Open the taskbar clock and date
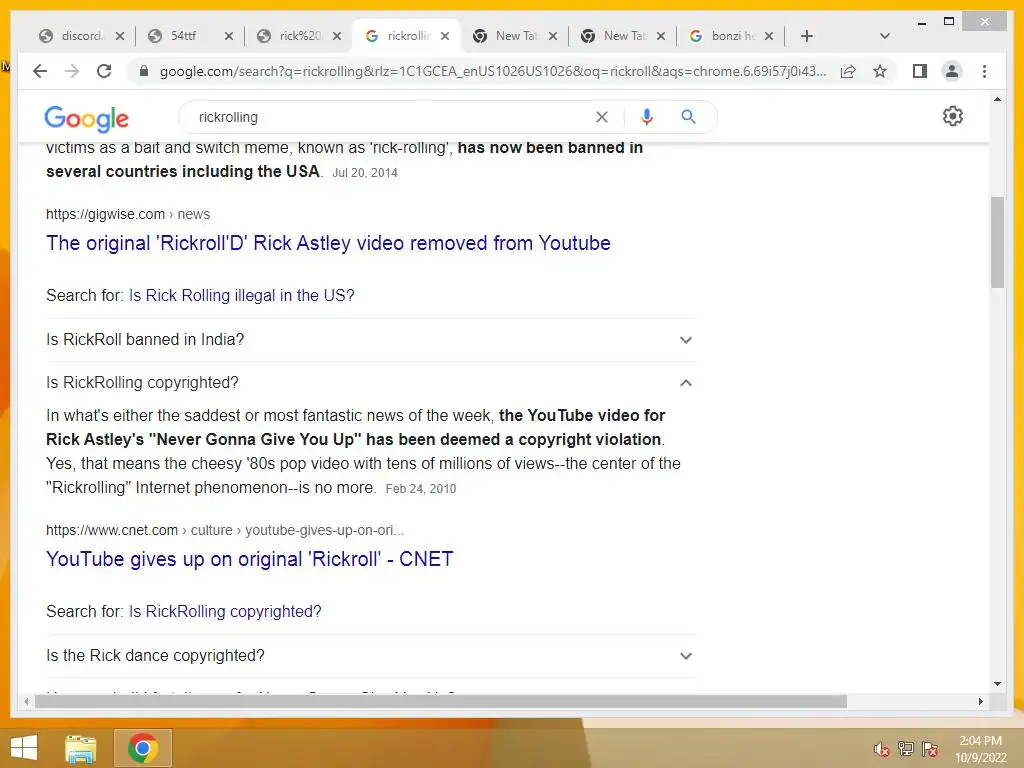 (980, 748)
